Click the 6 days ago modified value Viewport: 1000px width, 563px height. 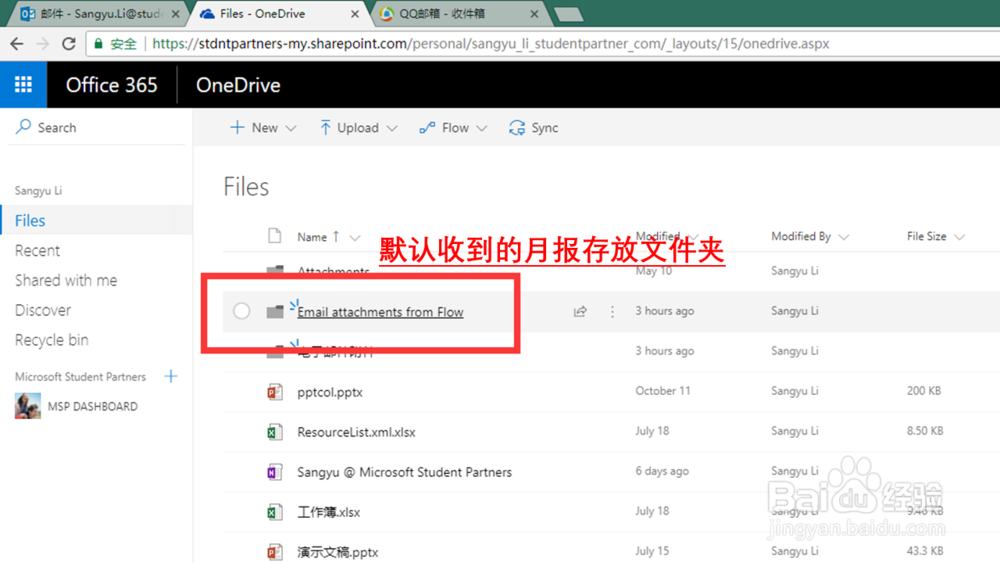[x=662, y=471]
